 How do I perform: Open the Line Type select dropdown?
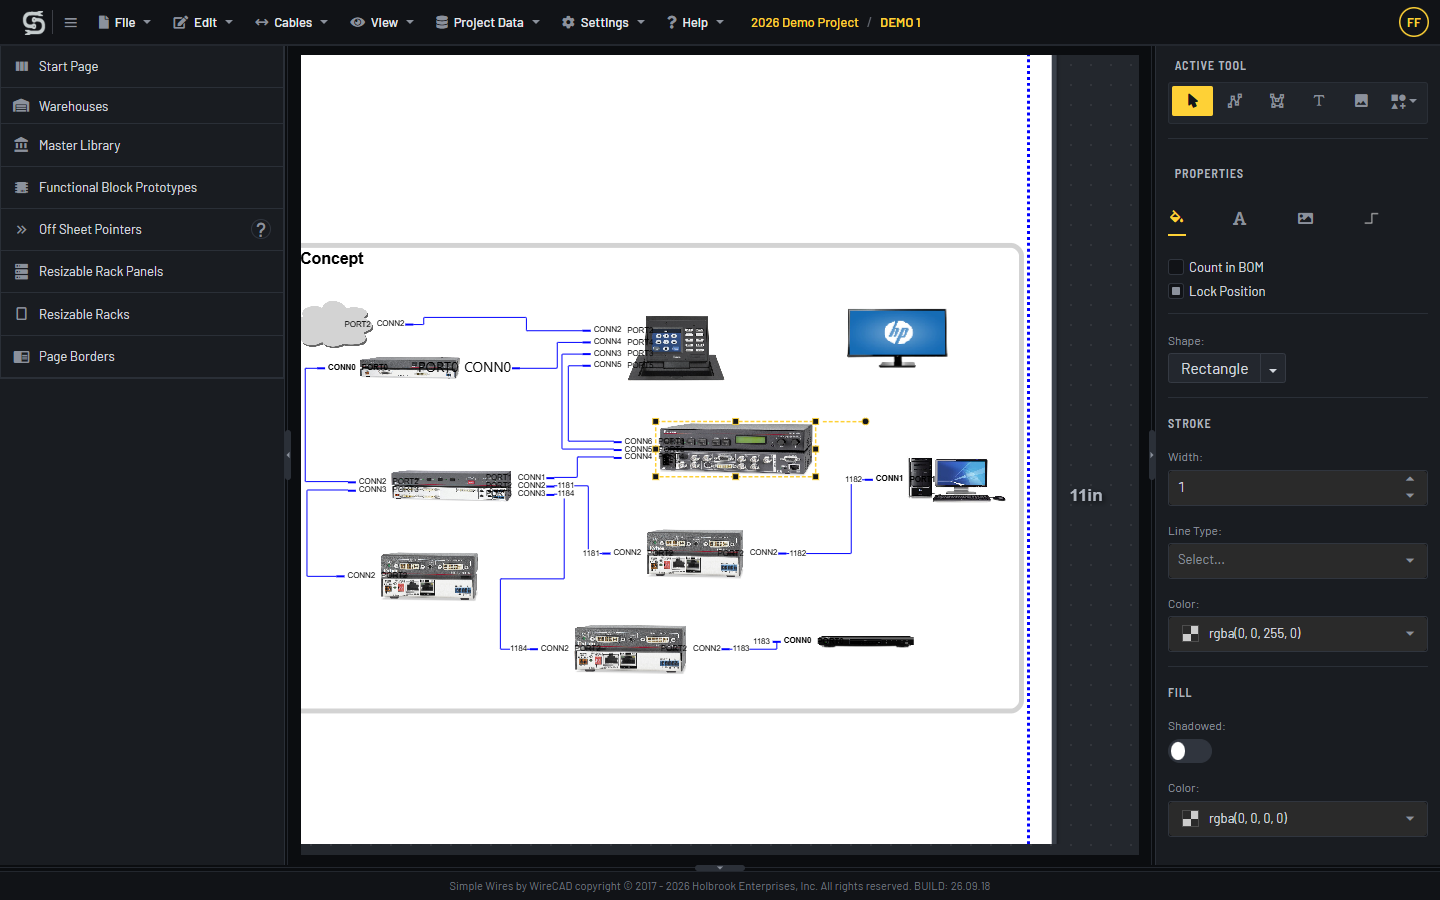point(1297,560)
